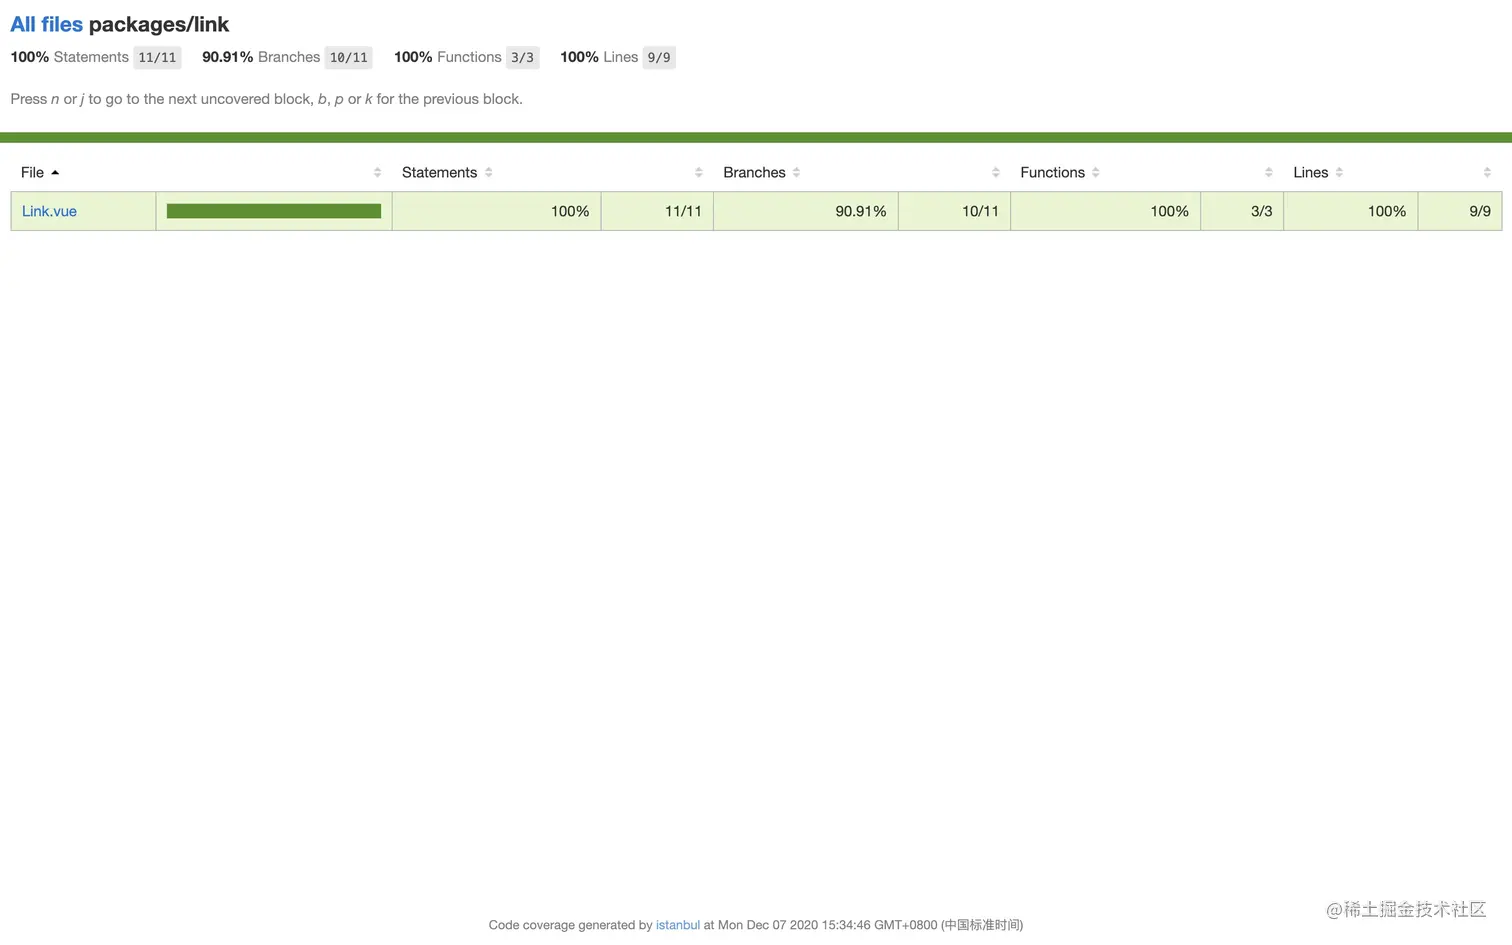Click the keyboard shortcut hint text

pyautogui.click(x=267, y=99)
